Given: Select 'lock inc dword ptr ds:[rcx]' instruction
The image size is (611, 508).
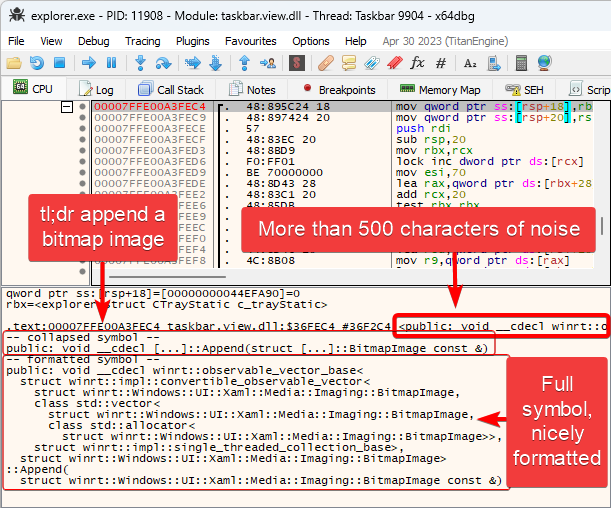Looking at the screenshot, I should pos(489,161).
